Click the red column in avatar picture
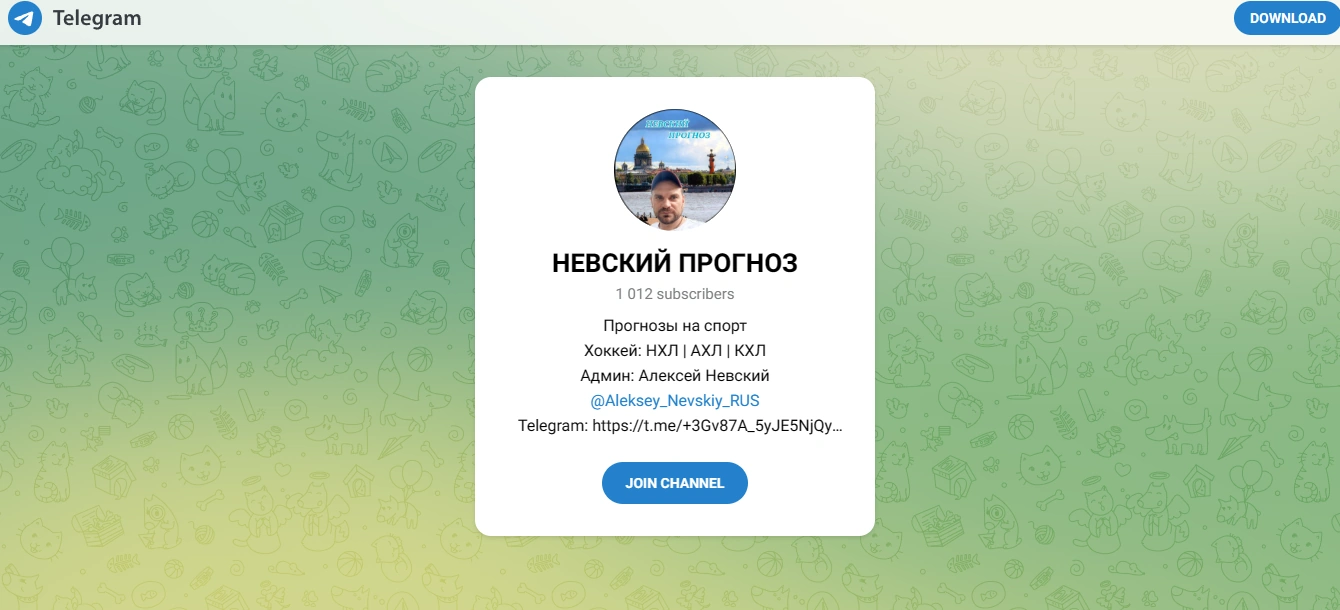 (714, 162)
